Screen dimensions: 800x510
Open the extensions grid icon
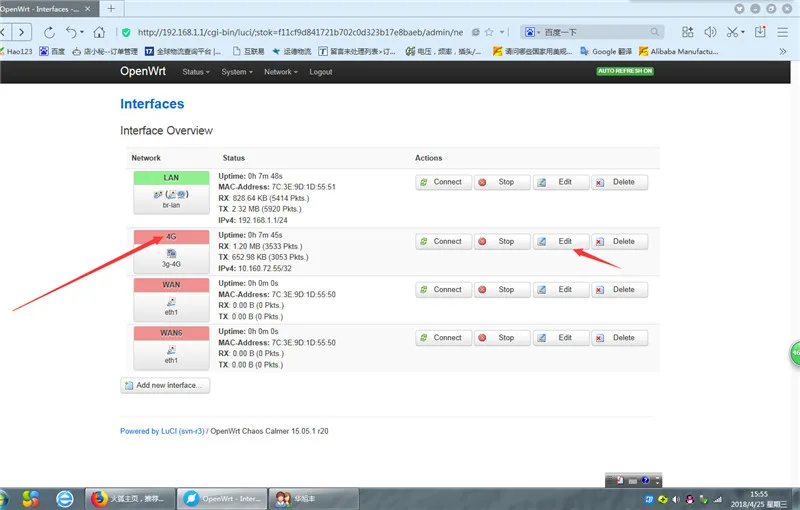pyautogui.click(x=687, y=32)
